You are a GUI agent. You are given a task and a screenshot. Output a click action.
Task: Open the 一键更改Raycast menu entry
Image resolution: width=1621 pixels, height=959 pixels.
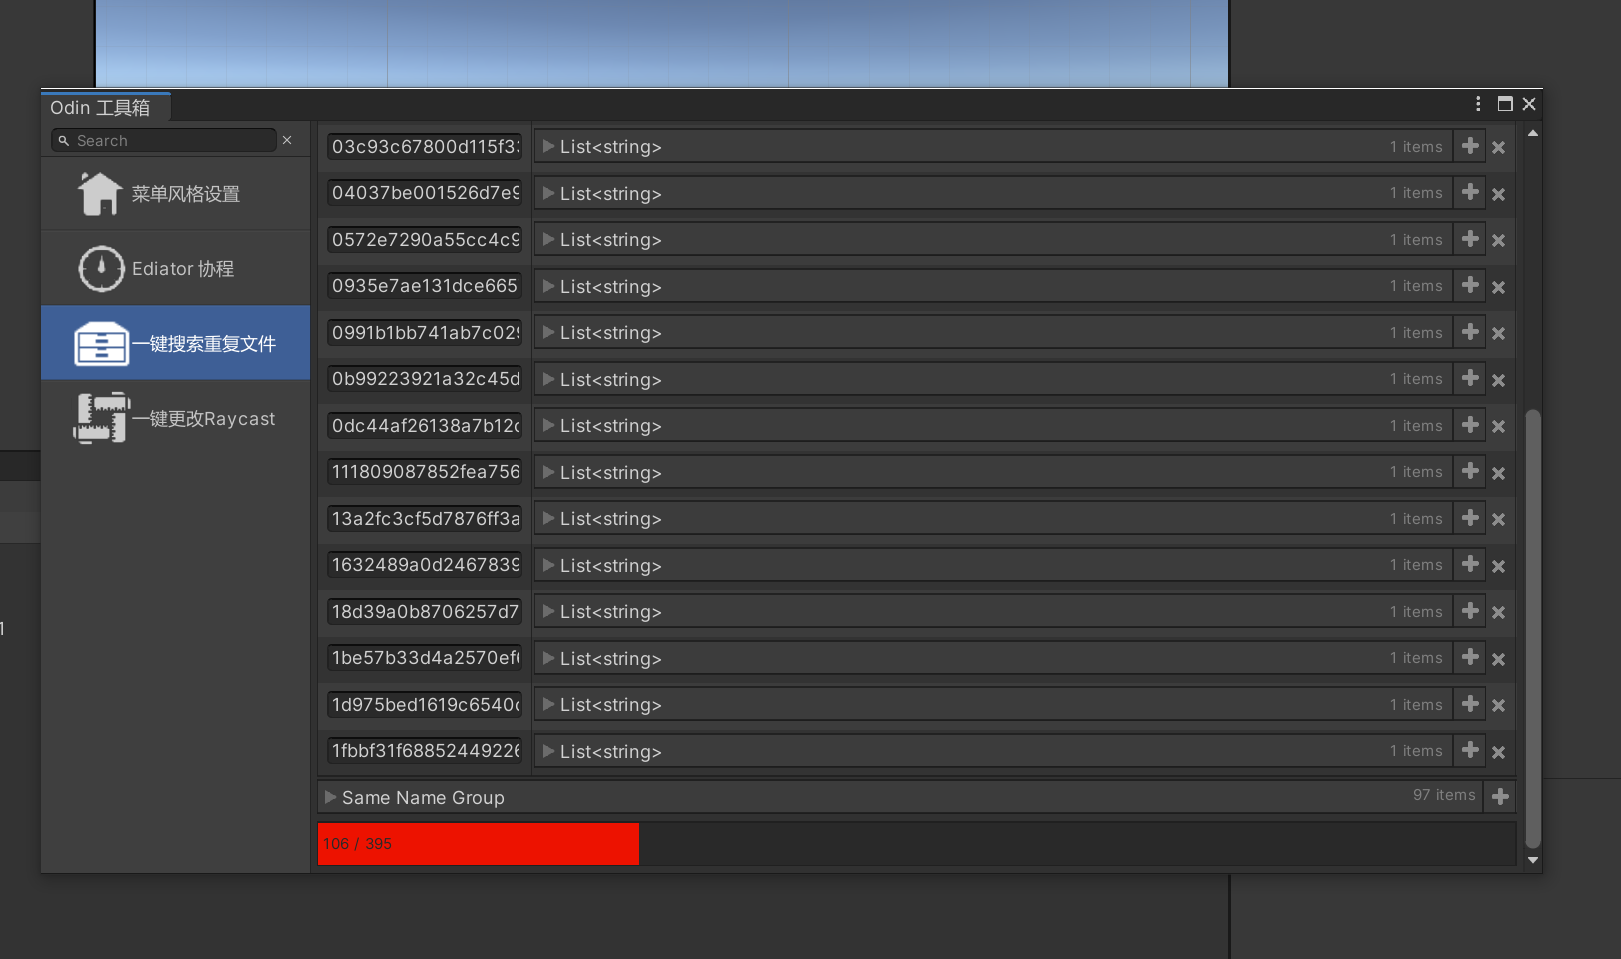[x=212, y=419]
